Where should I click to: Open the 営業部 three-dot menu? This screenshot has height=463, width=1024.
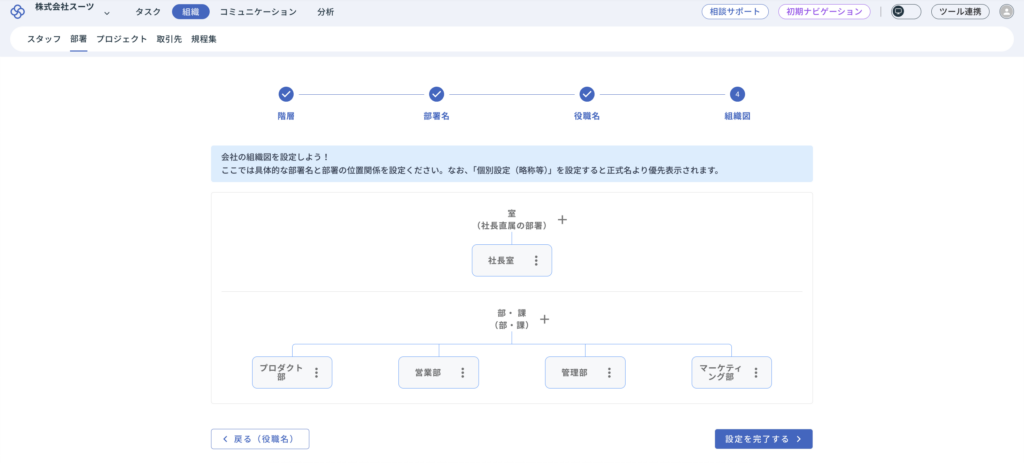click(x=463, y=373)
